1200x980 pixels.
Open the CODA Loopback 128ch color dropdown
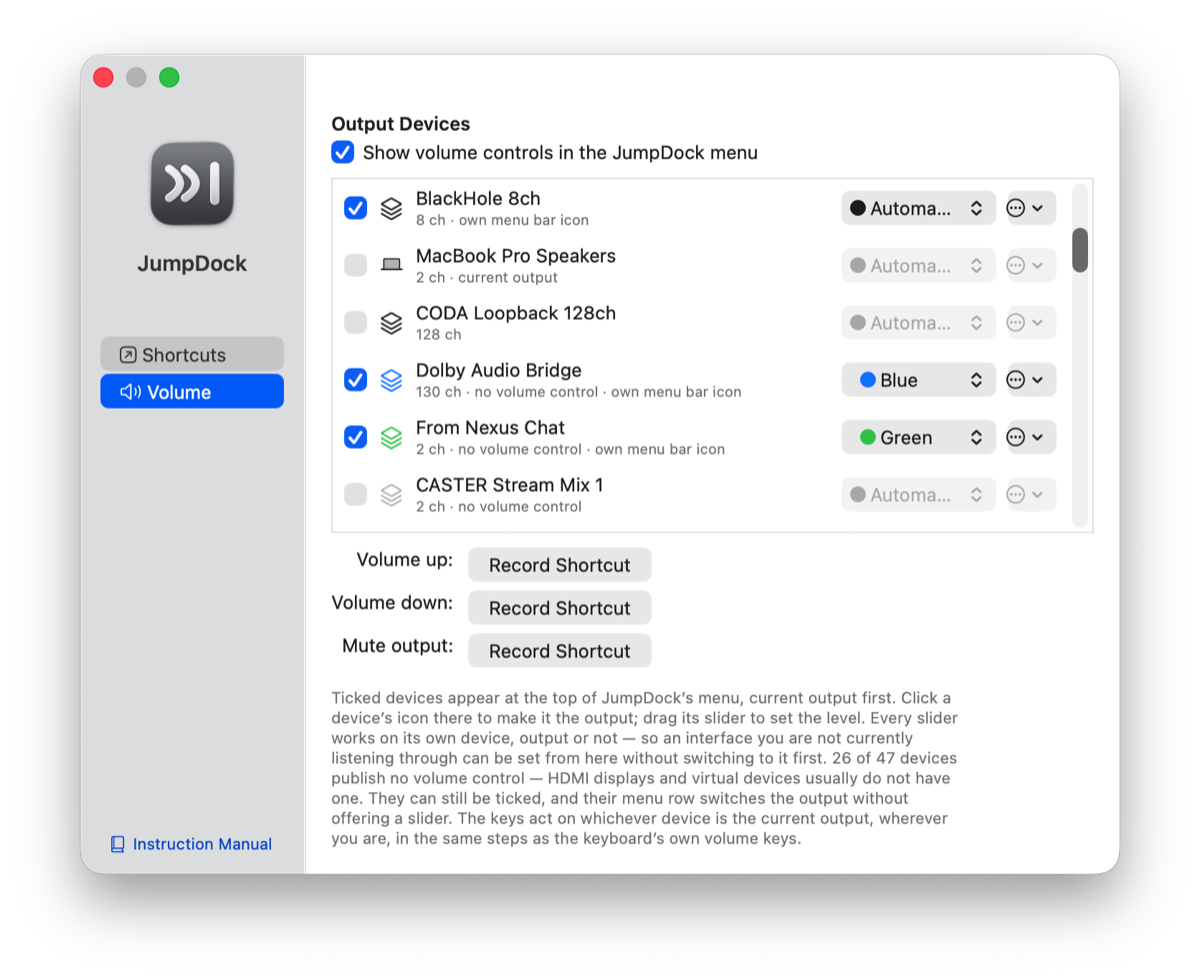[918, 323]
